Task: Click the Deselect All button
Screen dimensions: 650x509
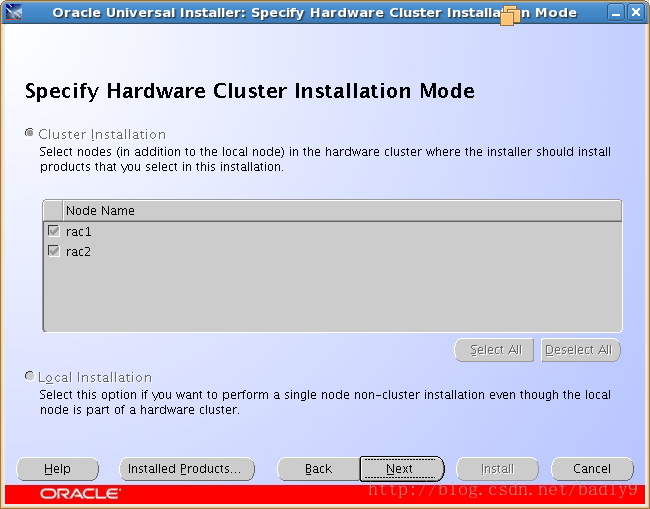Action: point(581,350)
